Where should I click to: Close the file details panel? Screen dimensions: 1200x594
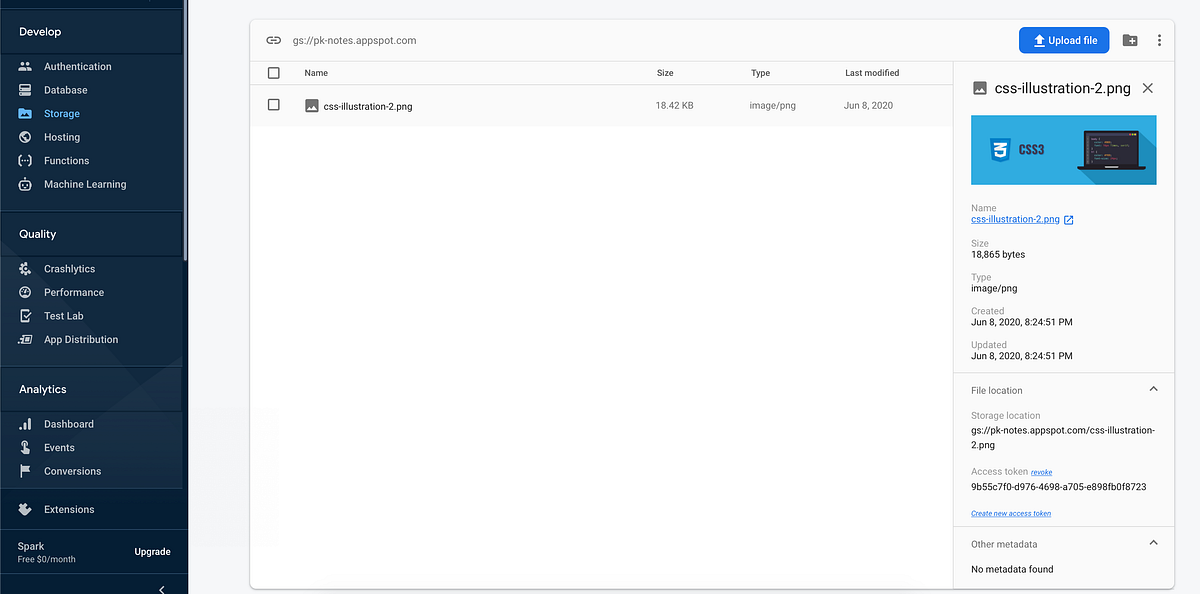[1147, 88]
